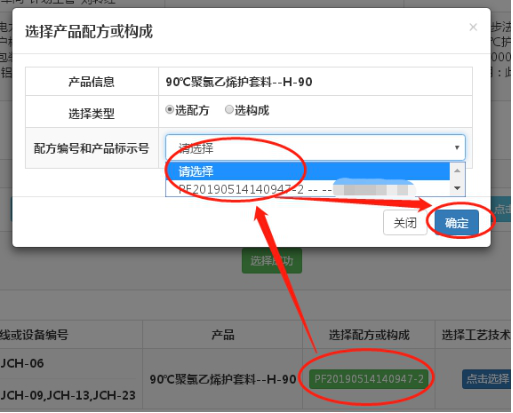This screenshot has width=513, height=413.
Task: Confirm with the blue 确定 button
Action: (x=457, y=223)
